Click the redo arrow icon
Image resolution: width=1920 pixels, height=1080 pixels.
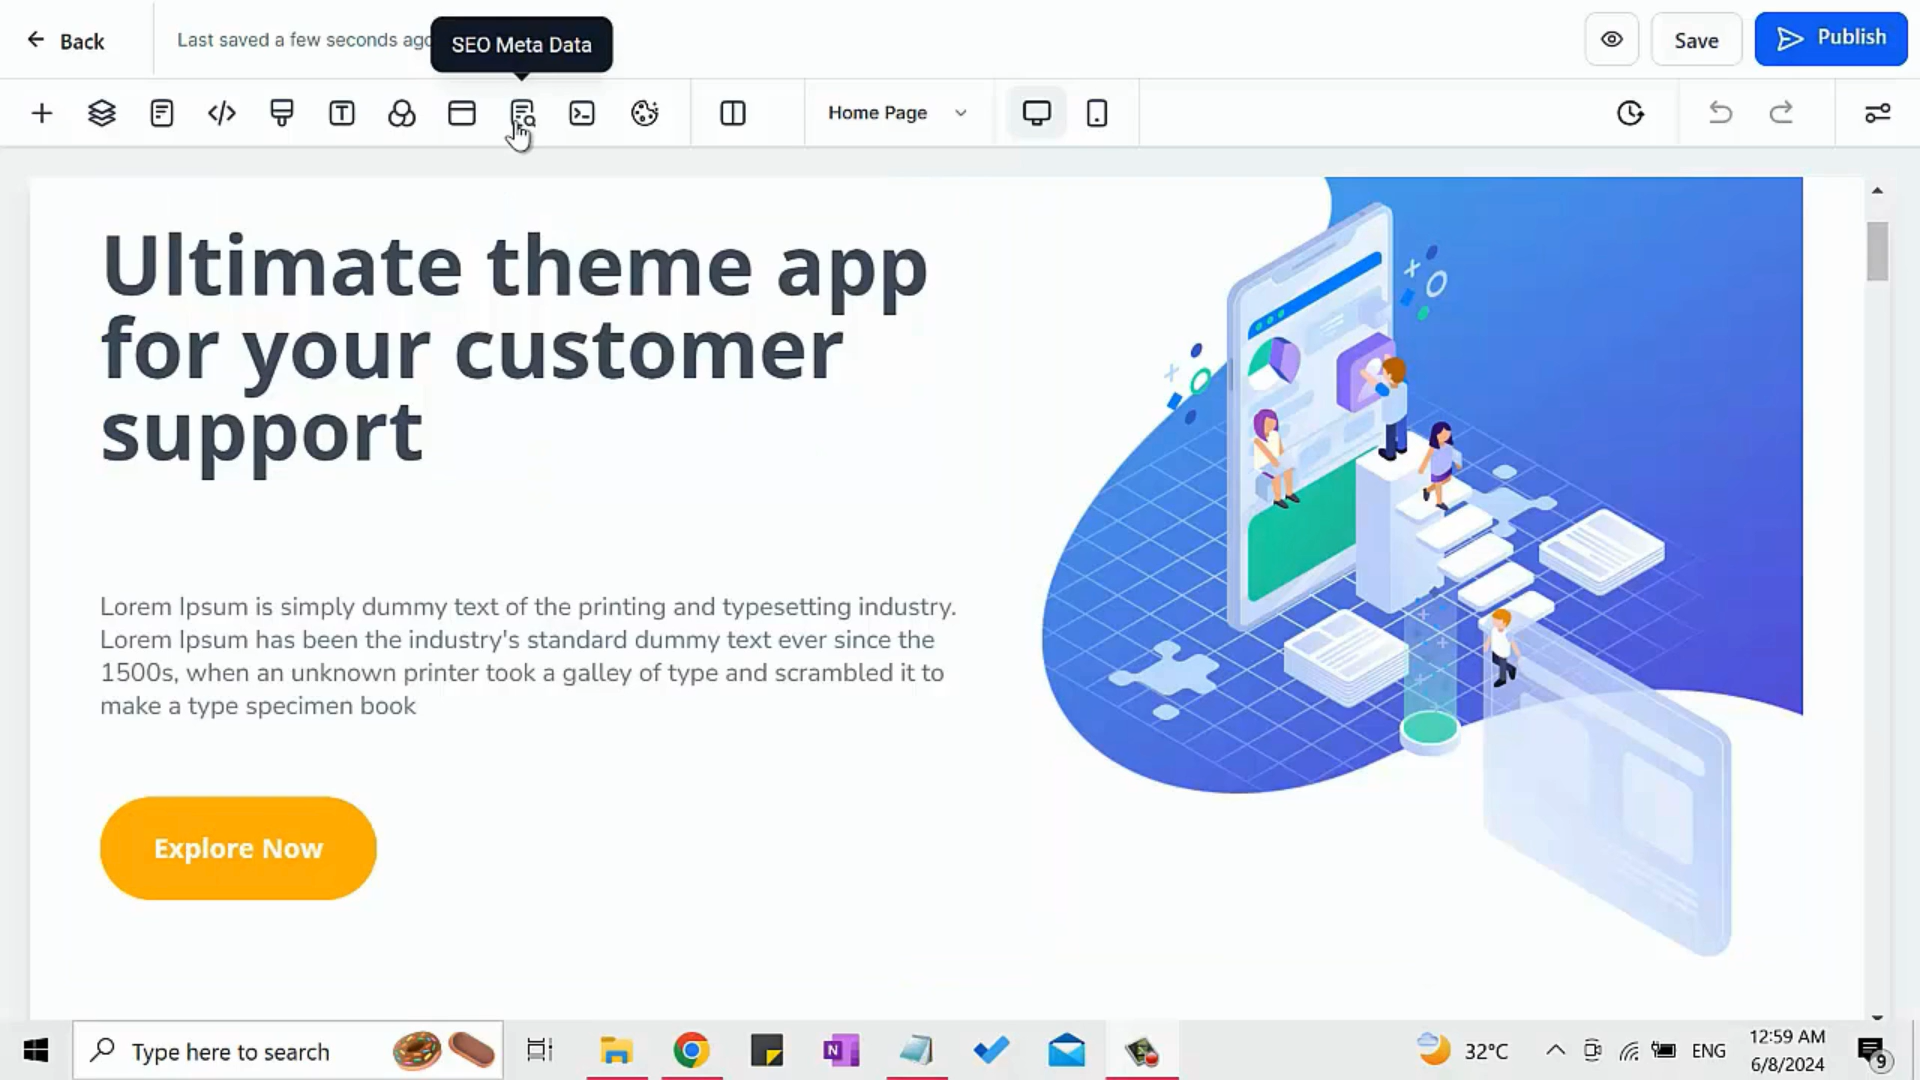pyautogui.click(x=1781, y=113)
